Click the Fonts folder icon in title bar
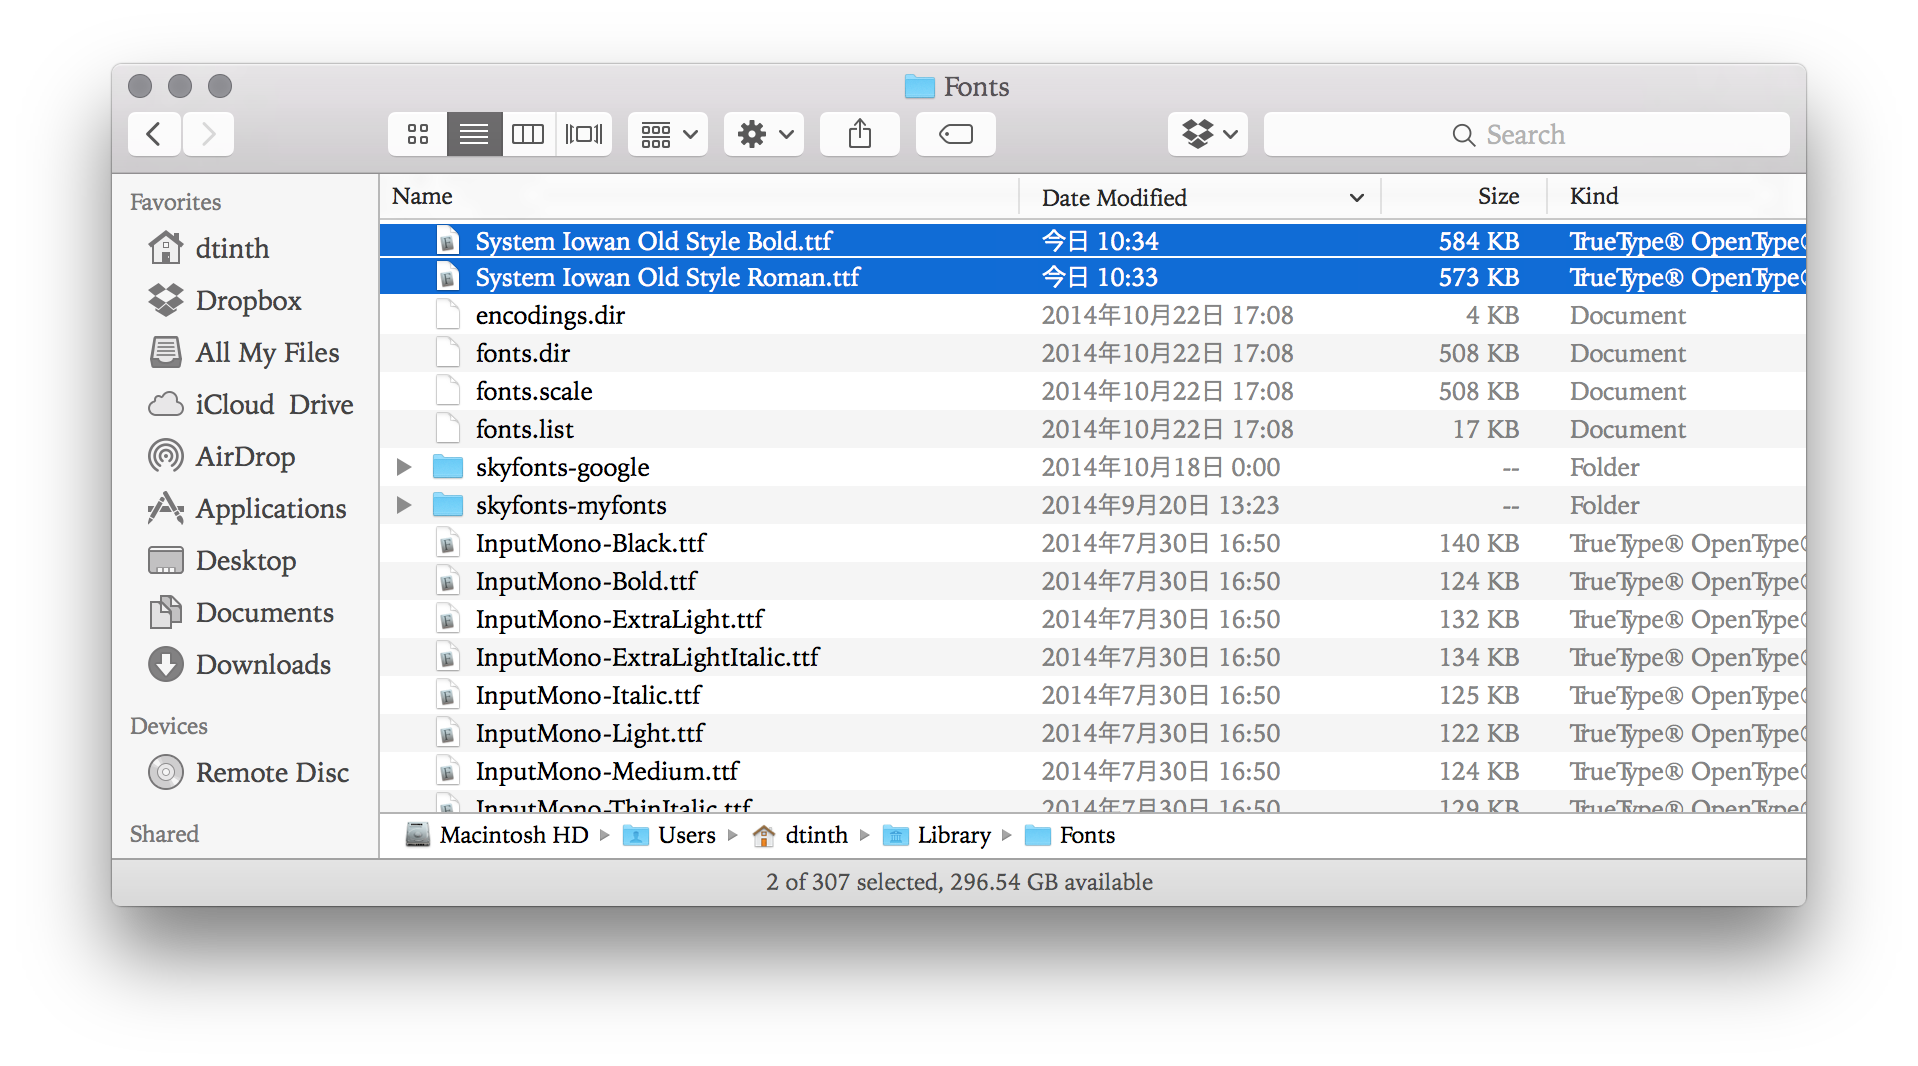The width and height of the screenshot is (1918, 1066). pos(919,87)
